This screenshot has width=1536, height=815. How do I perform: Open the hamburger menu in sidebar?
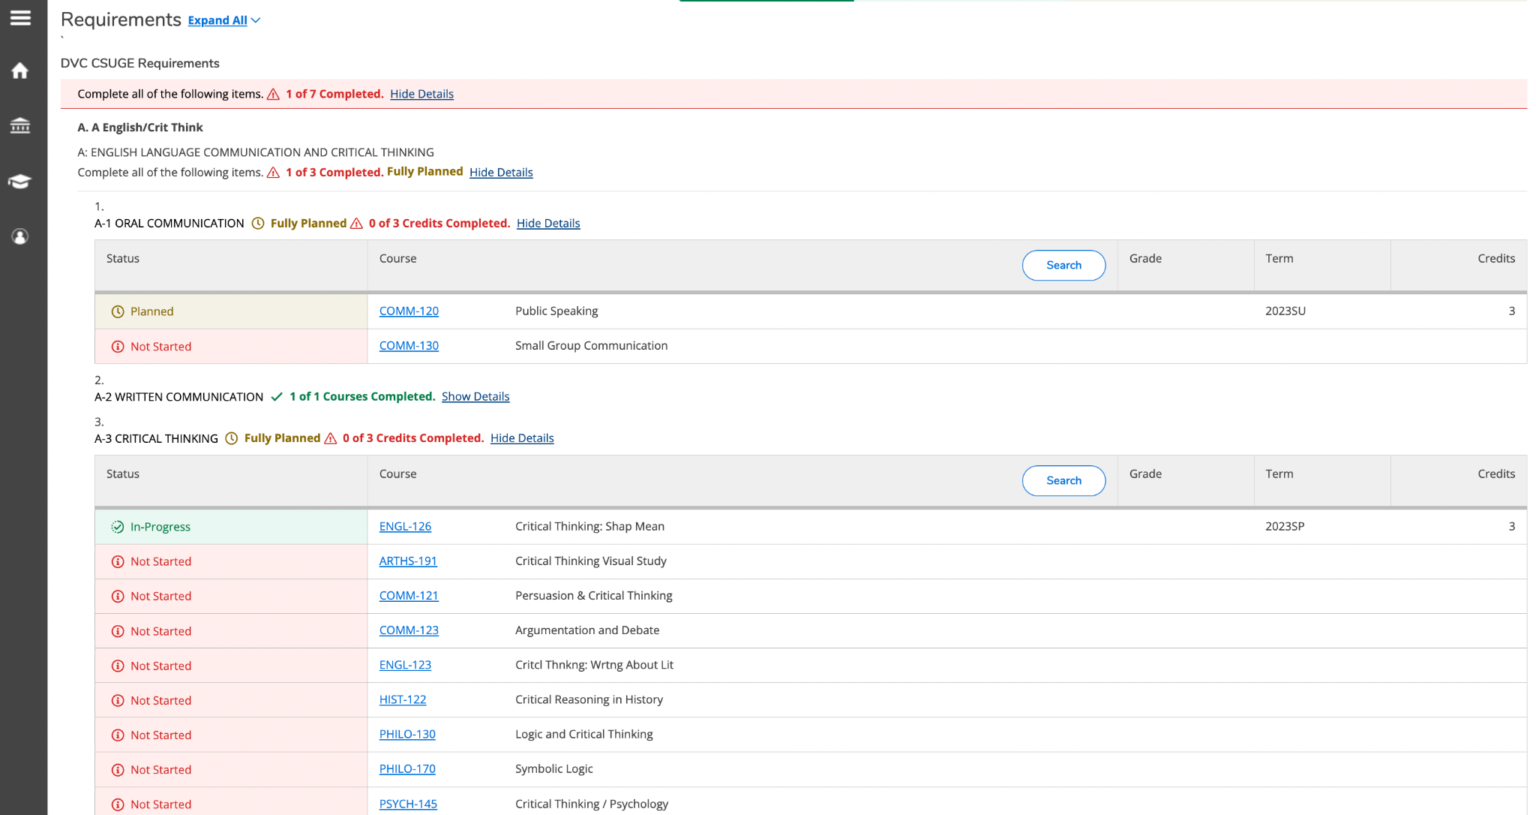20,18
